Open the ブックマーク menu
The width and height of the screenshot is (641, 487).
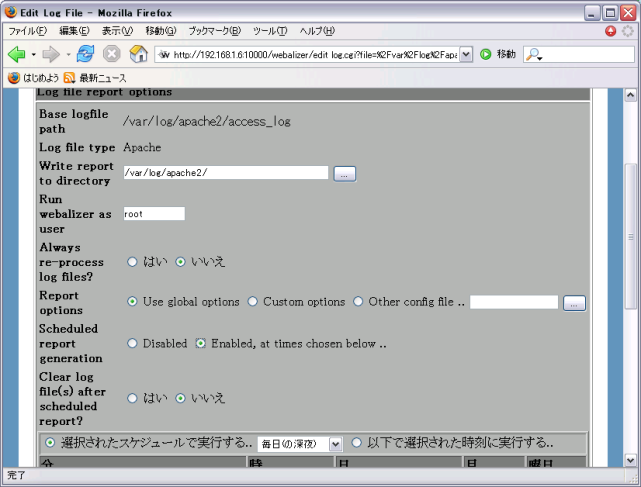point(214,31)
